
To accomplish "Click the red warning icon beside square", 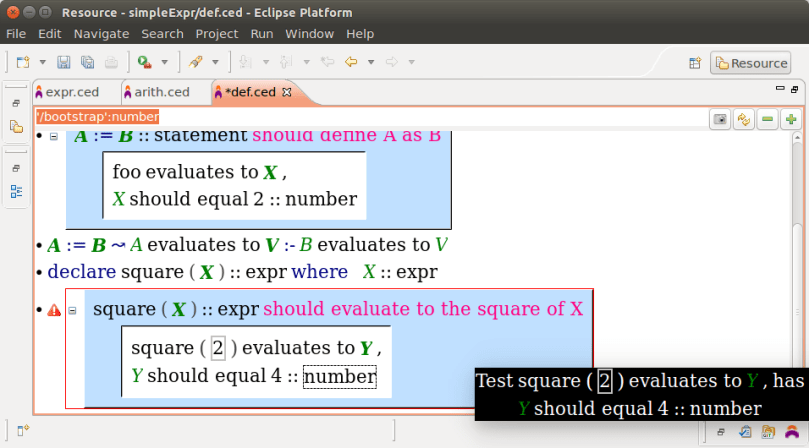I will (54, 310).
